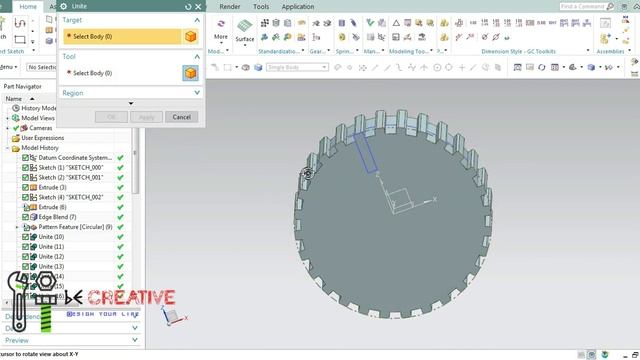This screenshot has width=640, height=360.
Task: Expand the Preview panel chevron in navigator
Action: 135,340
